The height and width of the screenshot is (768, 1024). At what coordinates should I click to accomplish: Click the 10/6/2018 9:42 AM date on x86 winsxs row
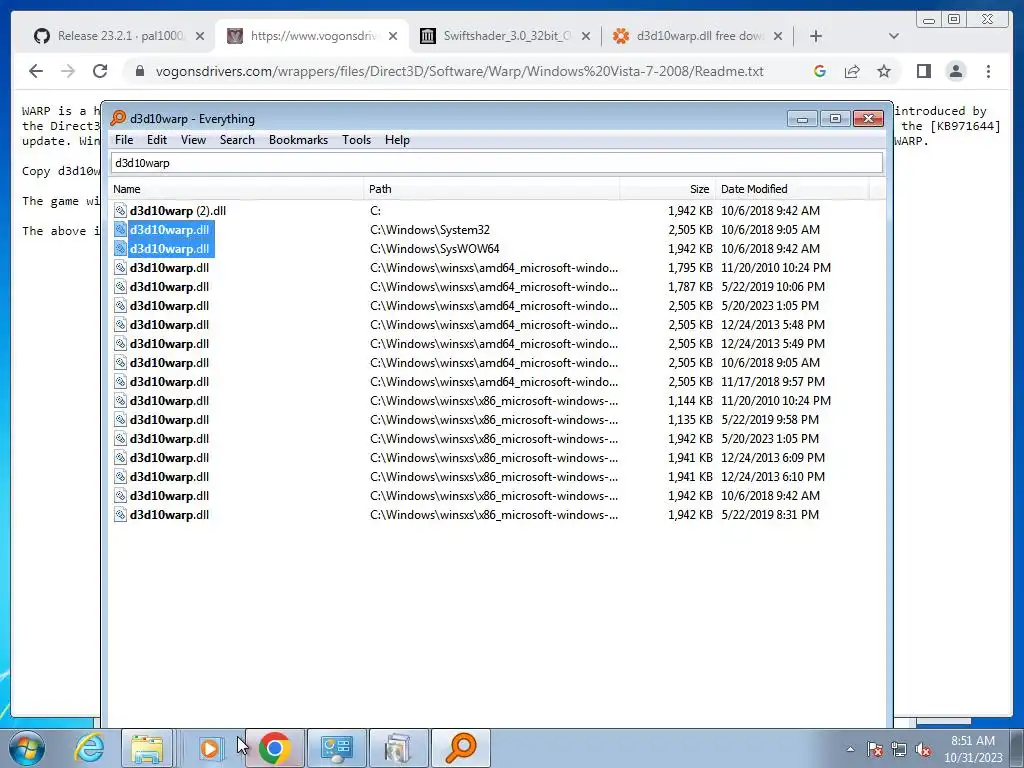771,496
